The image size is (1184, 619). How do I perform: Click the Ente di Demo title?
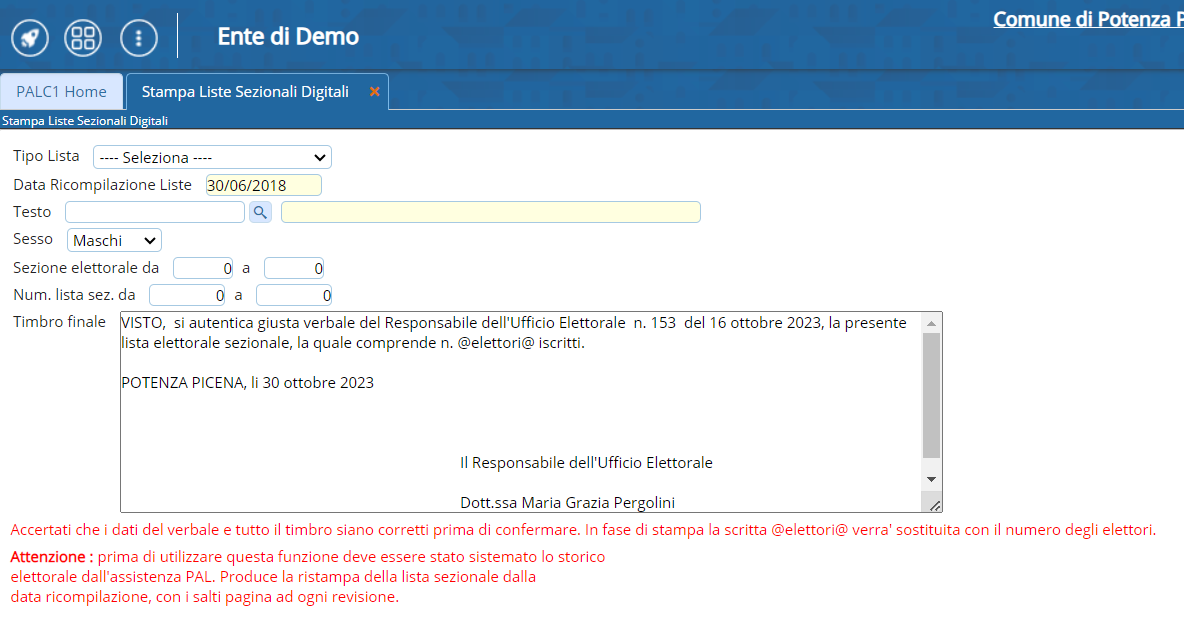tap(288, 36)
